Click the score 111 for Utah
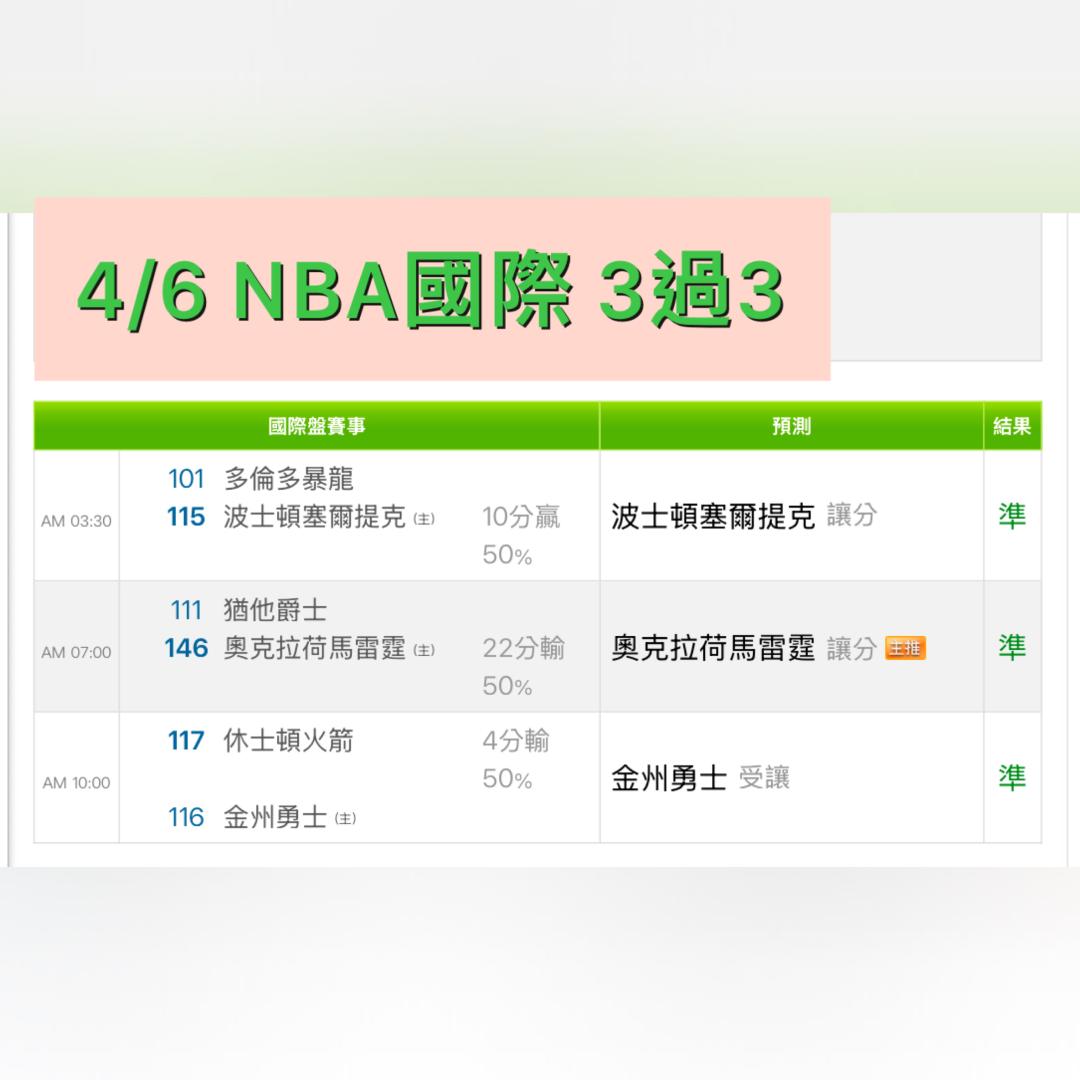 click(186, 610)
